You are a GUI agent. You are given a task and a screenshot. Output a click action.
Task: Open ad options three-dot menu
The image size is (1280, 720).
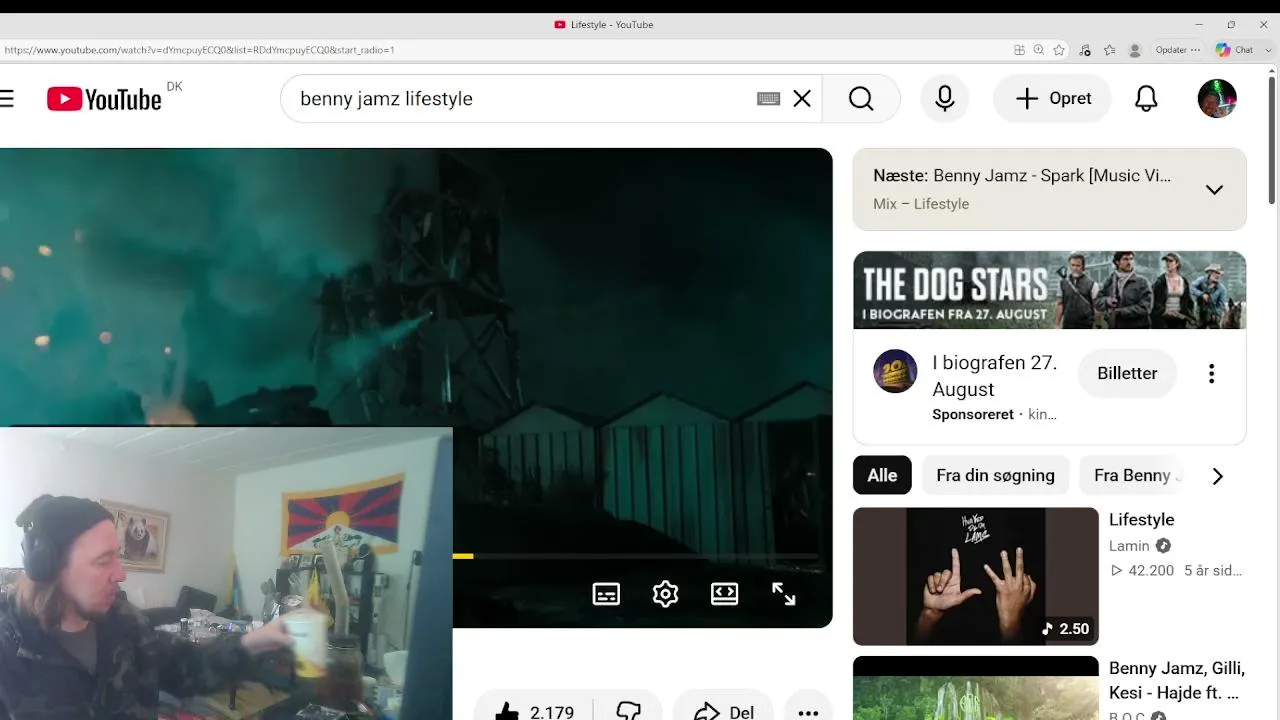click(x=1211, y=374)
